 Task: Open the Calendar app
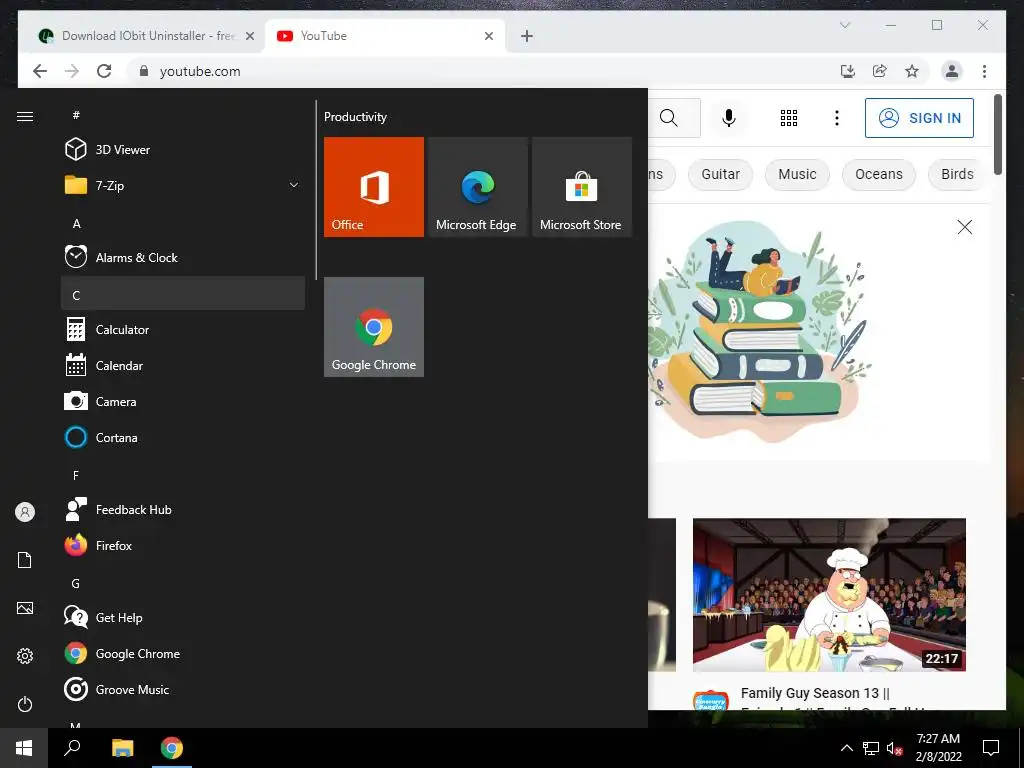[183, 366]
